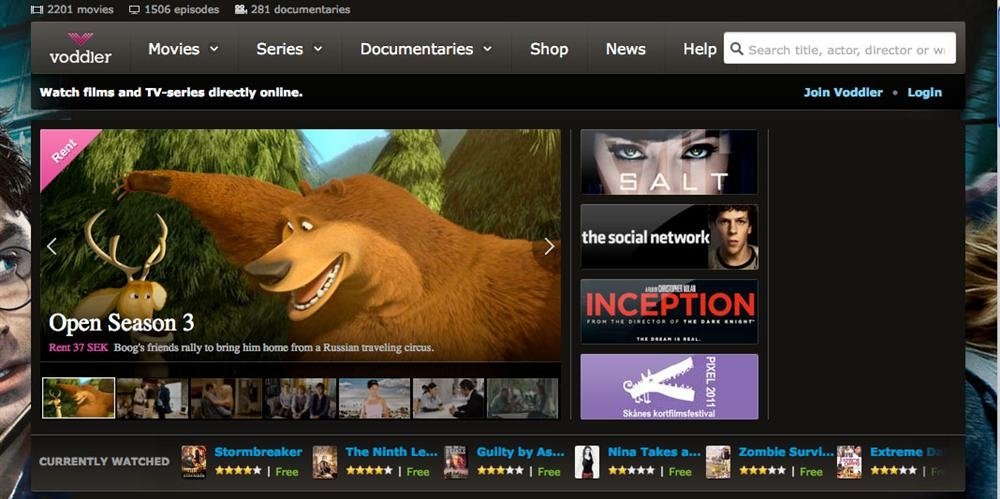Click the Join Voddler link

coord(843,93)
